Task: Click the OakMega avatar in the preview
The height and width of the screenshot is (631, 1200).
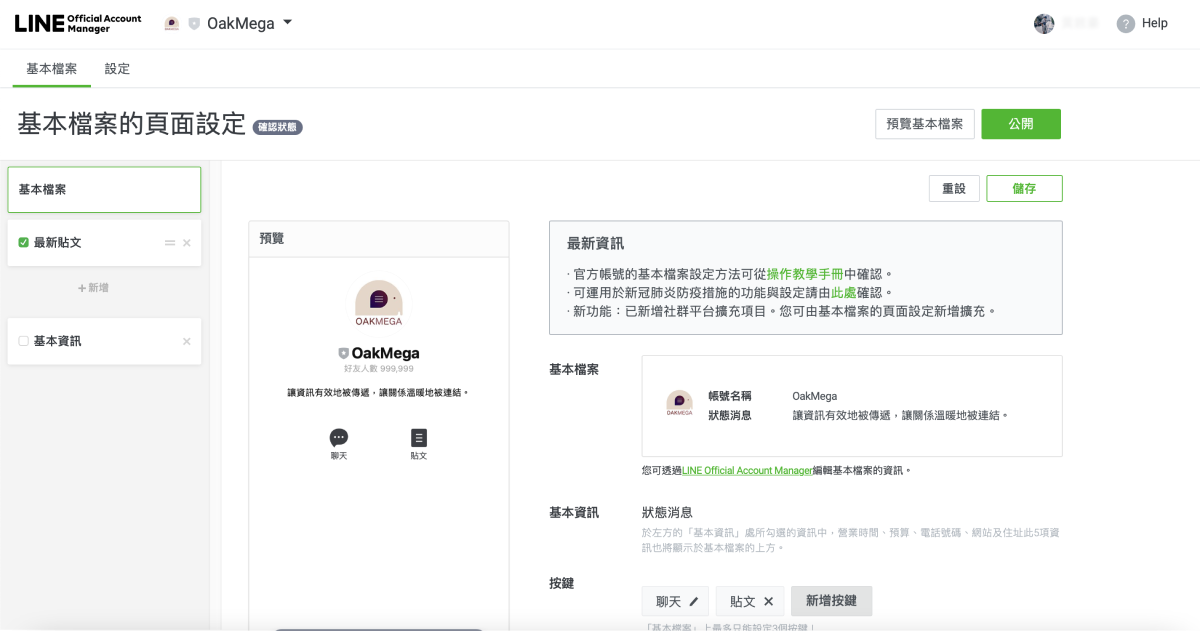Action: pos(379,302)
